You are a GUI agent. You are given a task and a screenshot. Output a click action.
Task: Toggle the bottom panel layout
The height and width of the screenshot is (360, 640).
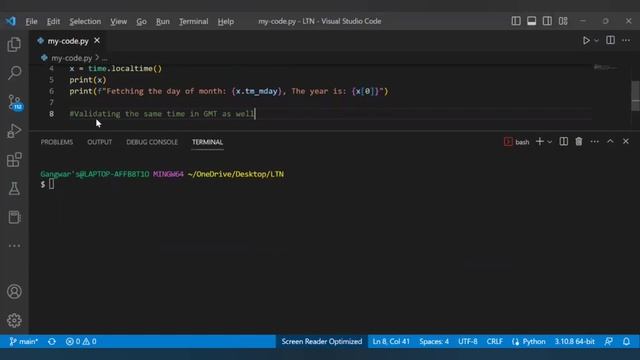531,21
